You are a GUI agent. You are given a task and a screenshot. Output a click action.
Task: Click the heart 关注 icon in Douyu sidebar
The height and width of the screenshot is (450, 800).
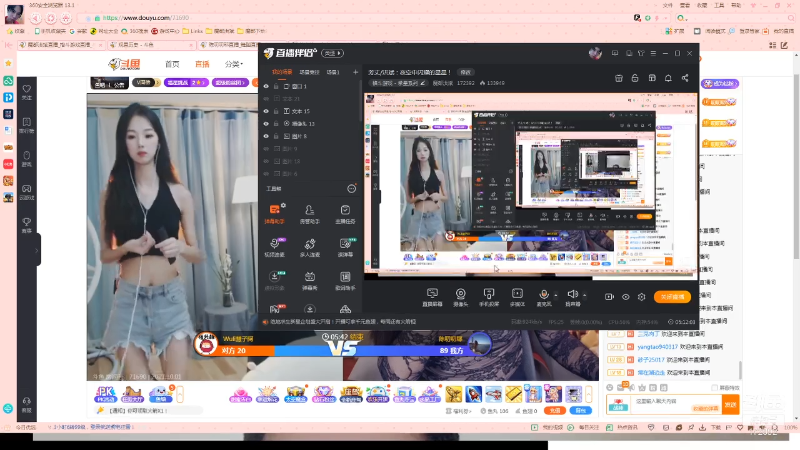pos(27,91)
